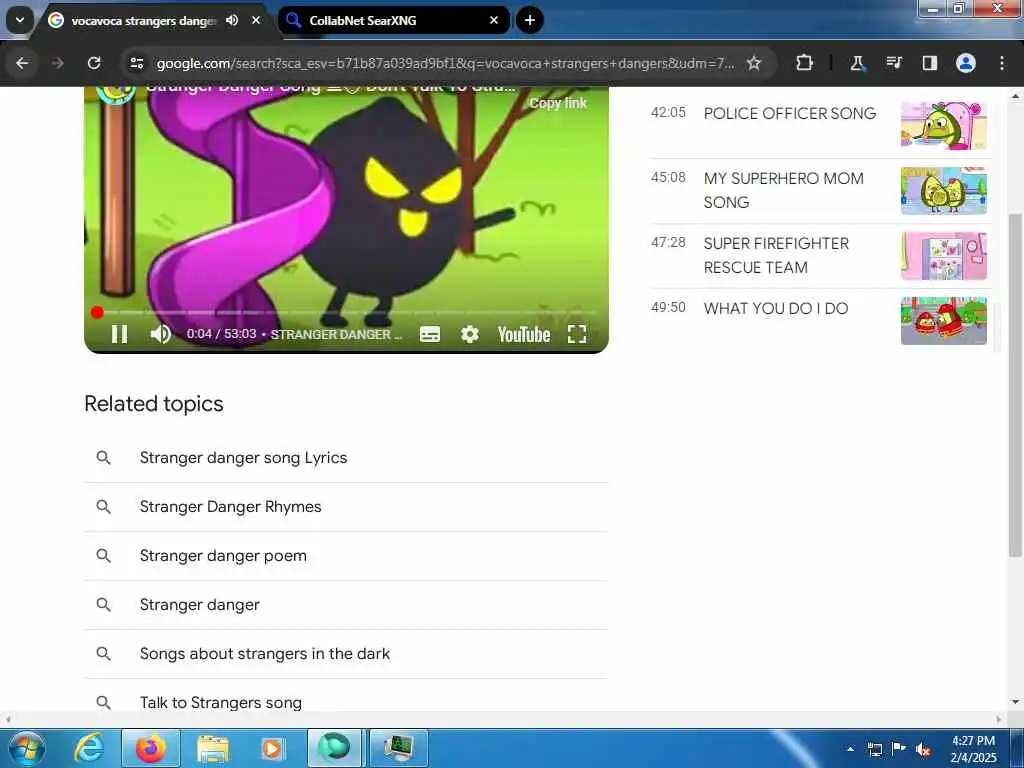This screenshot has height=768, width=1024.
Task: Open Windows Start menu
Action: [x=27, y=748]
